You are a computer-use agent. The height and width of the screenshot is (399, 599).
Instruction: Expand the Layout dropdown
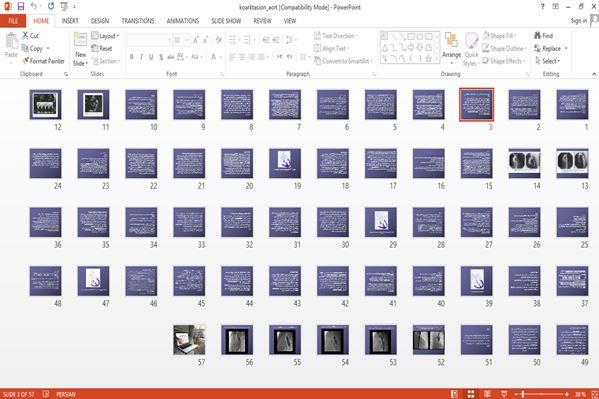(105, 36)
